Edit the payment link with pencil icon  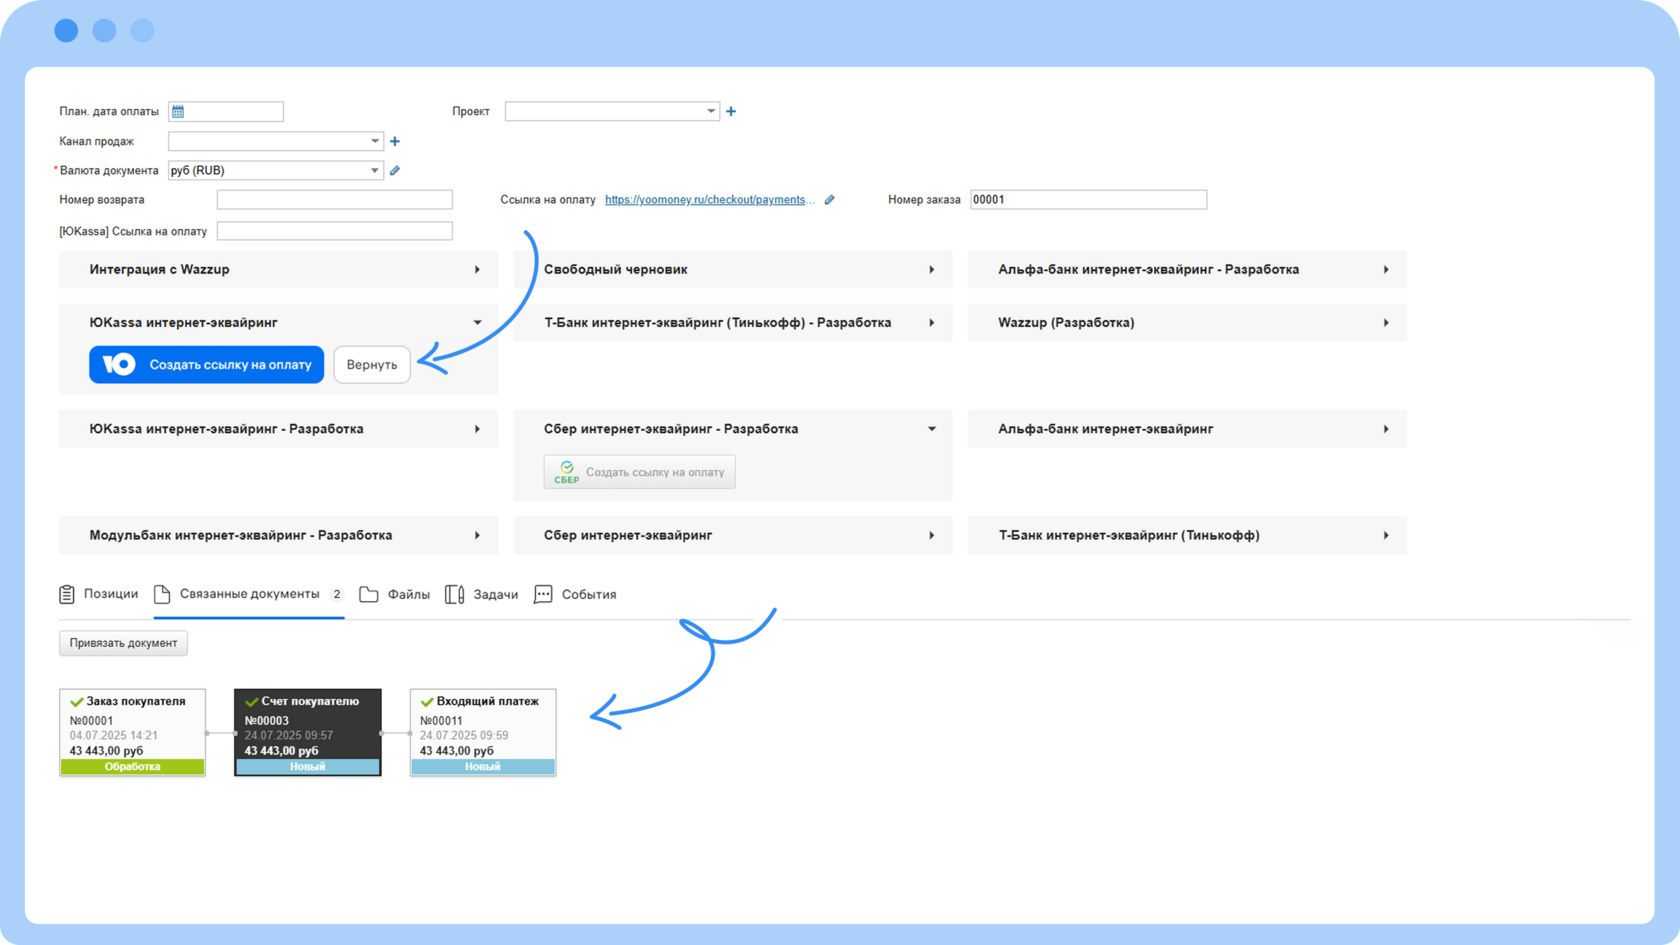(830, 199)
